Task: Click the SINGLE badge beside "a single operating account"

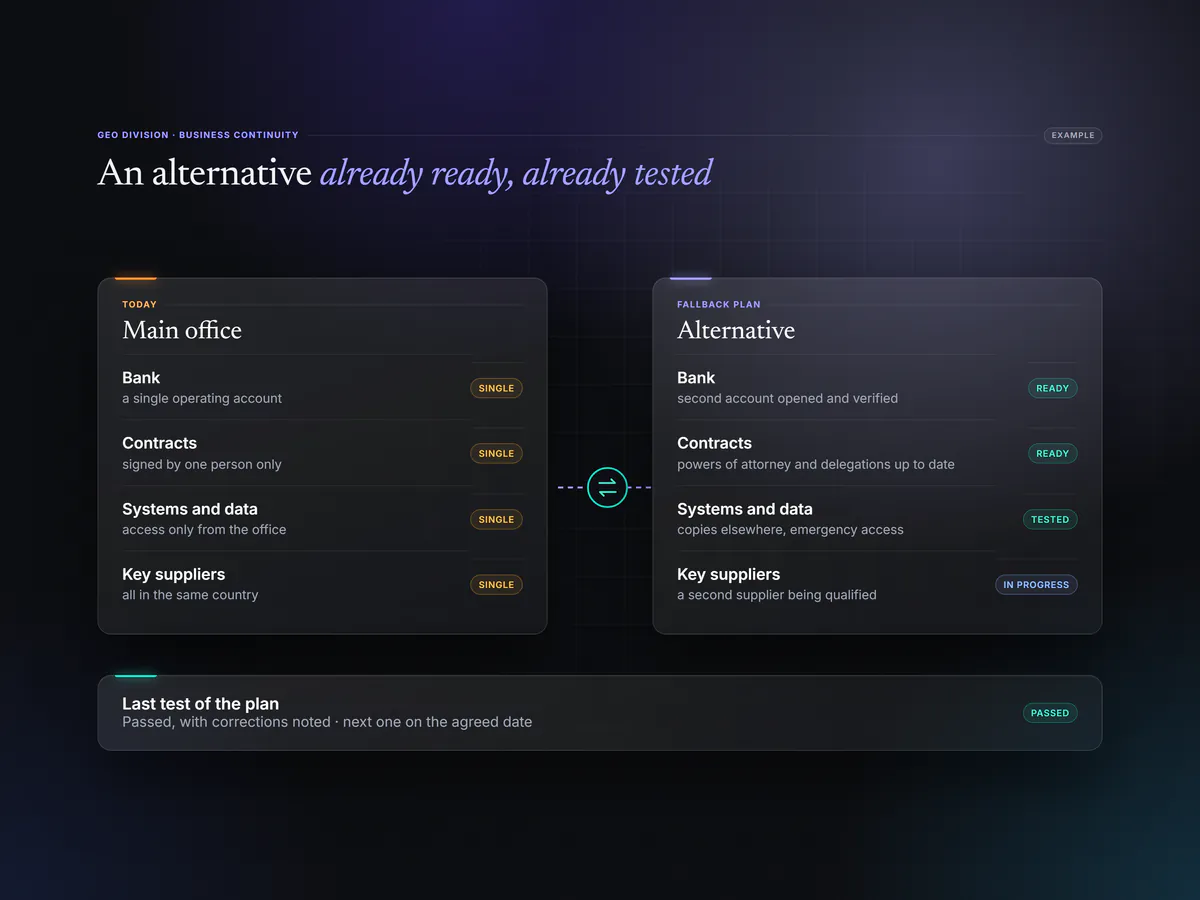Action: click(x=496, y=388)
